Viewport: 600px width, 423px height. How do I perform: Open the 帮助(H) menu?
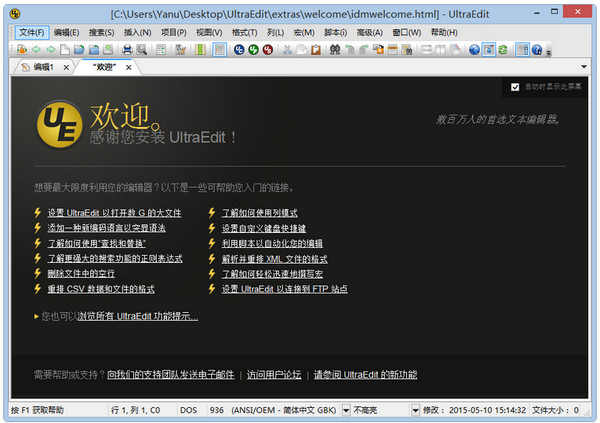pyautogui.click(x=444, y=33)
